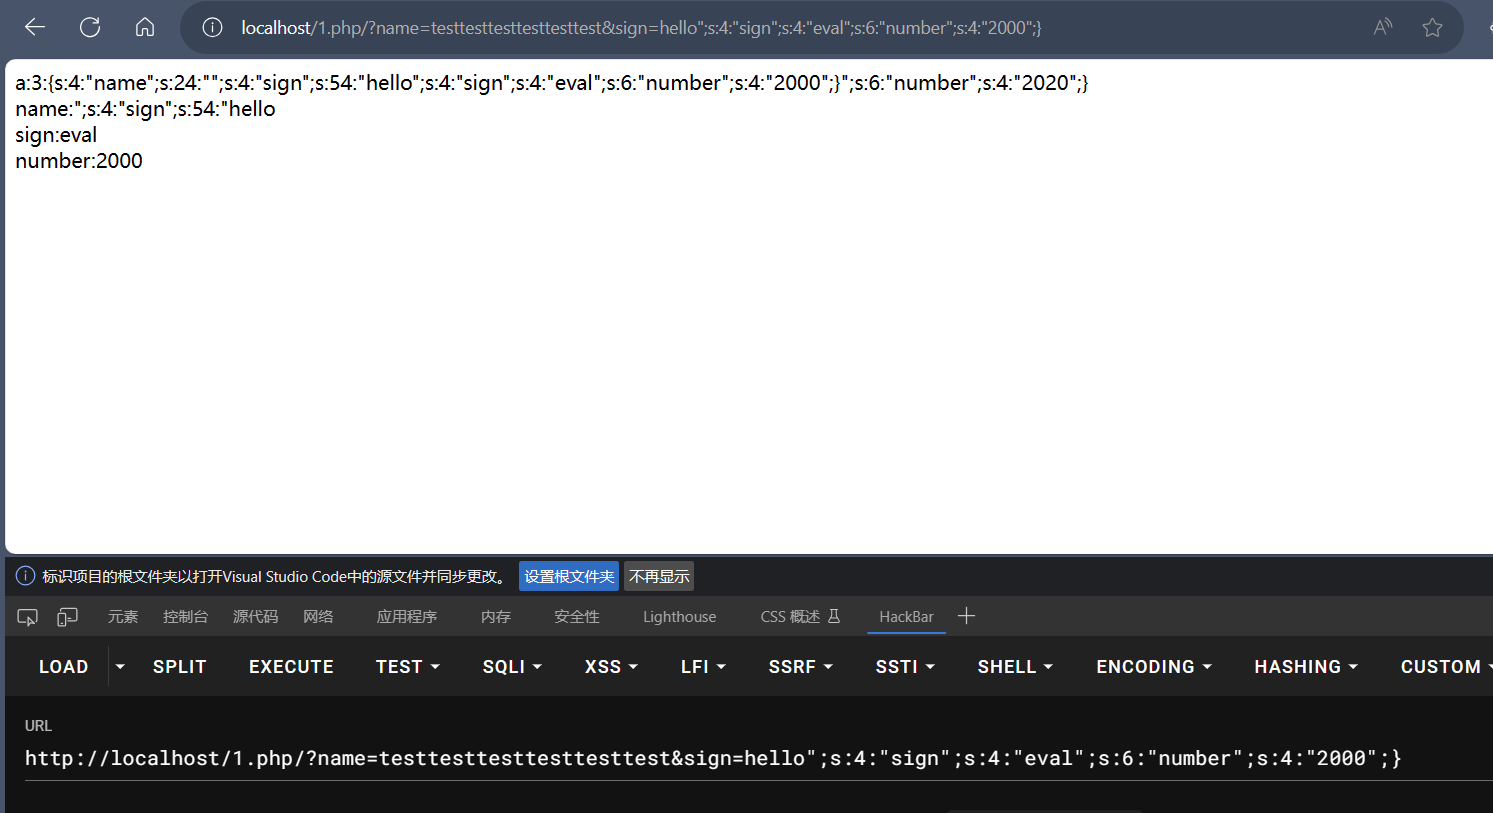Dismiss notice with 不再显示 button
Image resolution: width=1493 pixels, height=813 pixels.
(659, 576)
